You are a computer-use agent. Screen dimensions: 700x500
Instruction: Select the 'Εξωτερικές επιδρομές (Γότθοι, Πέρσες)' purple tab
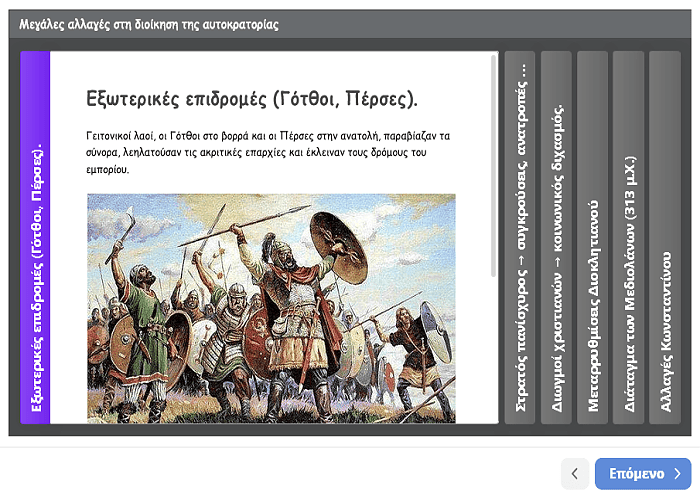tap(35, 238)
